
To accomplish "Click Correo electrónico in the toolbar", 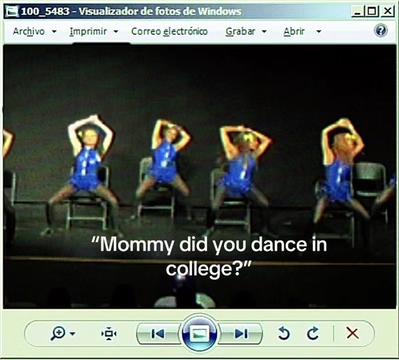I will coord(169,31).
